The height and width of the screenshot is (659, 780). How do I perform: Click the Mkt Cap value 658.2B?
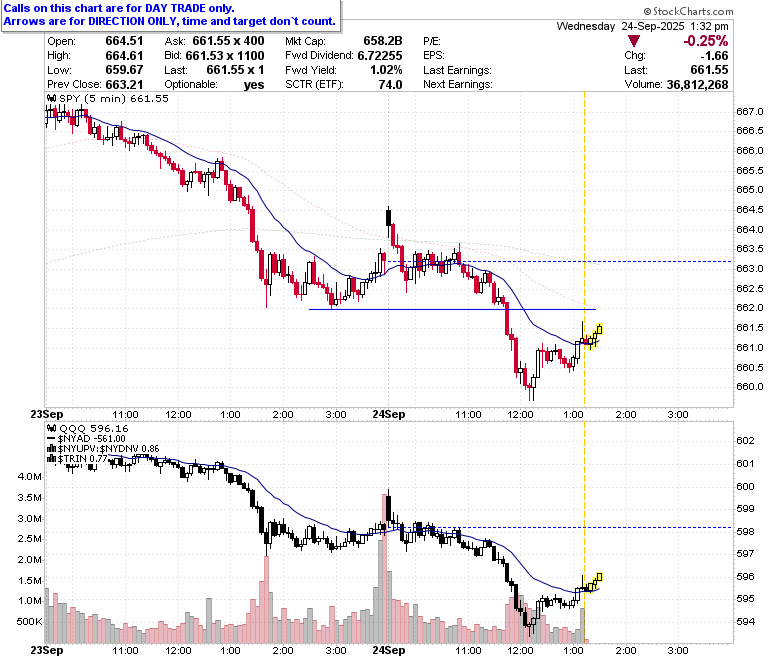(383, 41)
